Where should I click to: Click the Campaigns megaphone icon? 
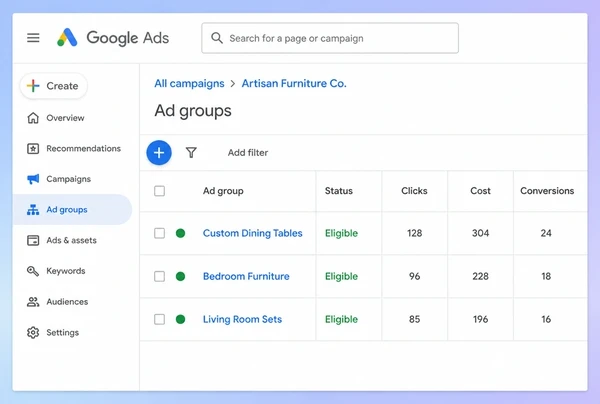coord(33,179)
